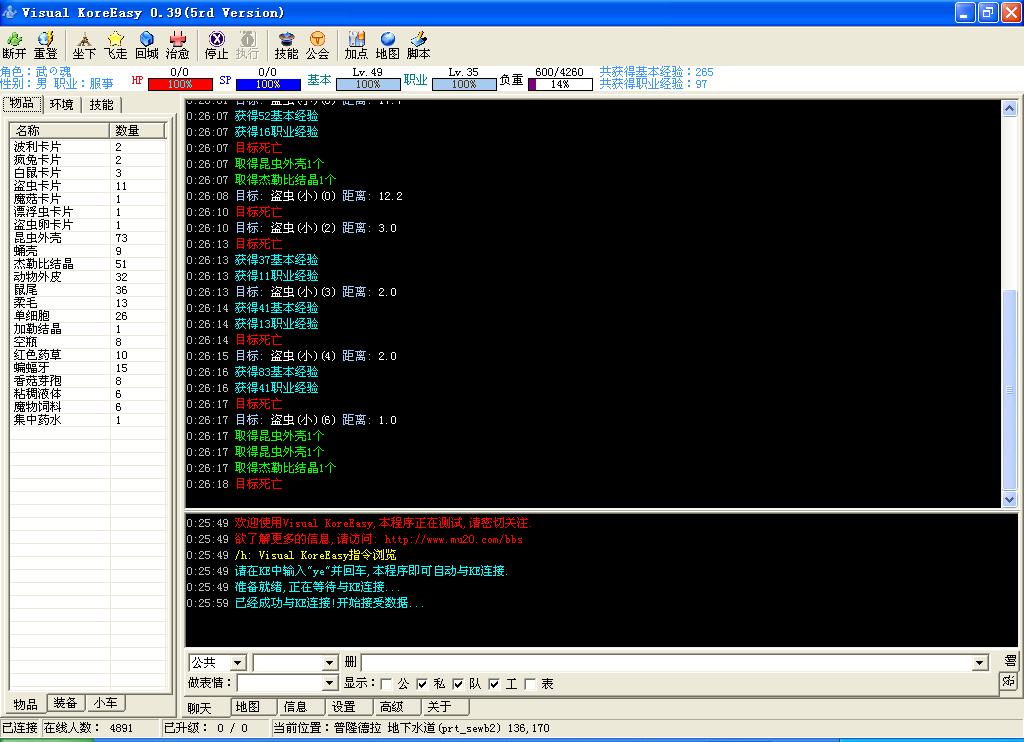Enable the 公 display checkbox
This screenshot has height=742, width=1024.
(386, 684)
